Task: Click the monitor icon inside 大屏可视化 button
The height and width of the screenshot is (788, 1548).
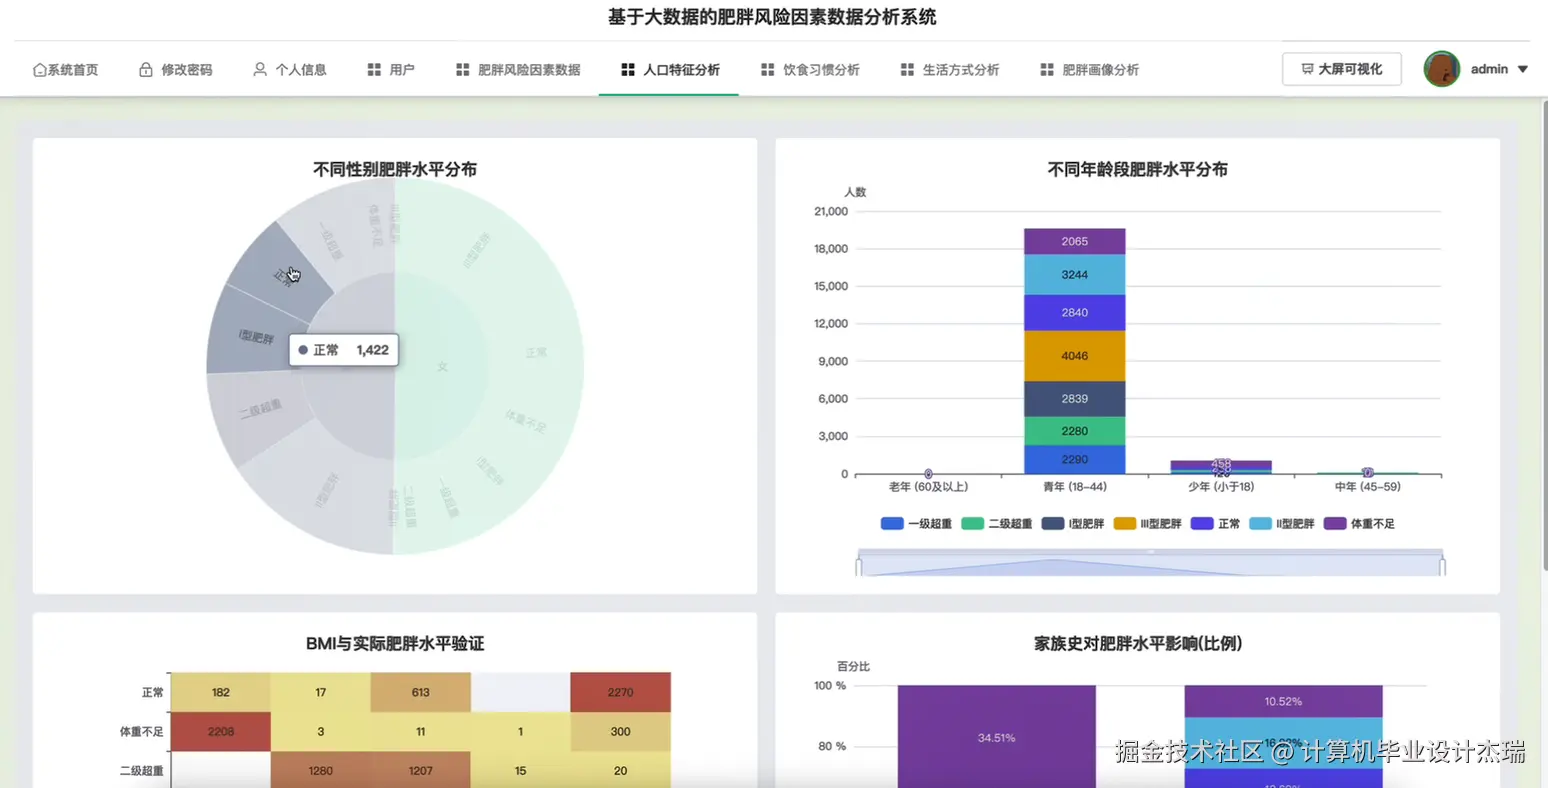Action: tap(1310, 68)
